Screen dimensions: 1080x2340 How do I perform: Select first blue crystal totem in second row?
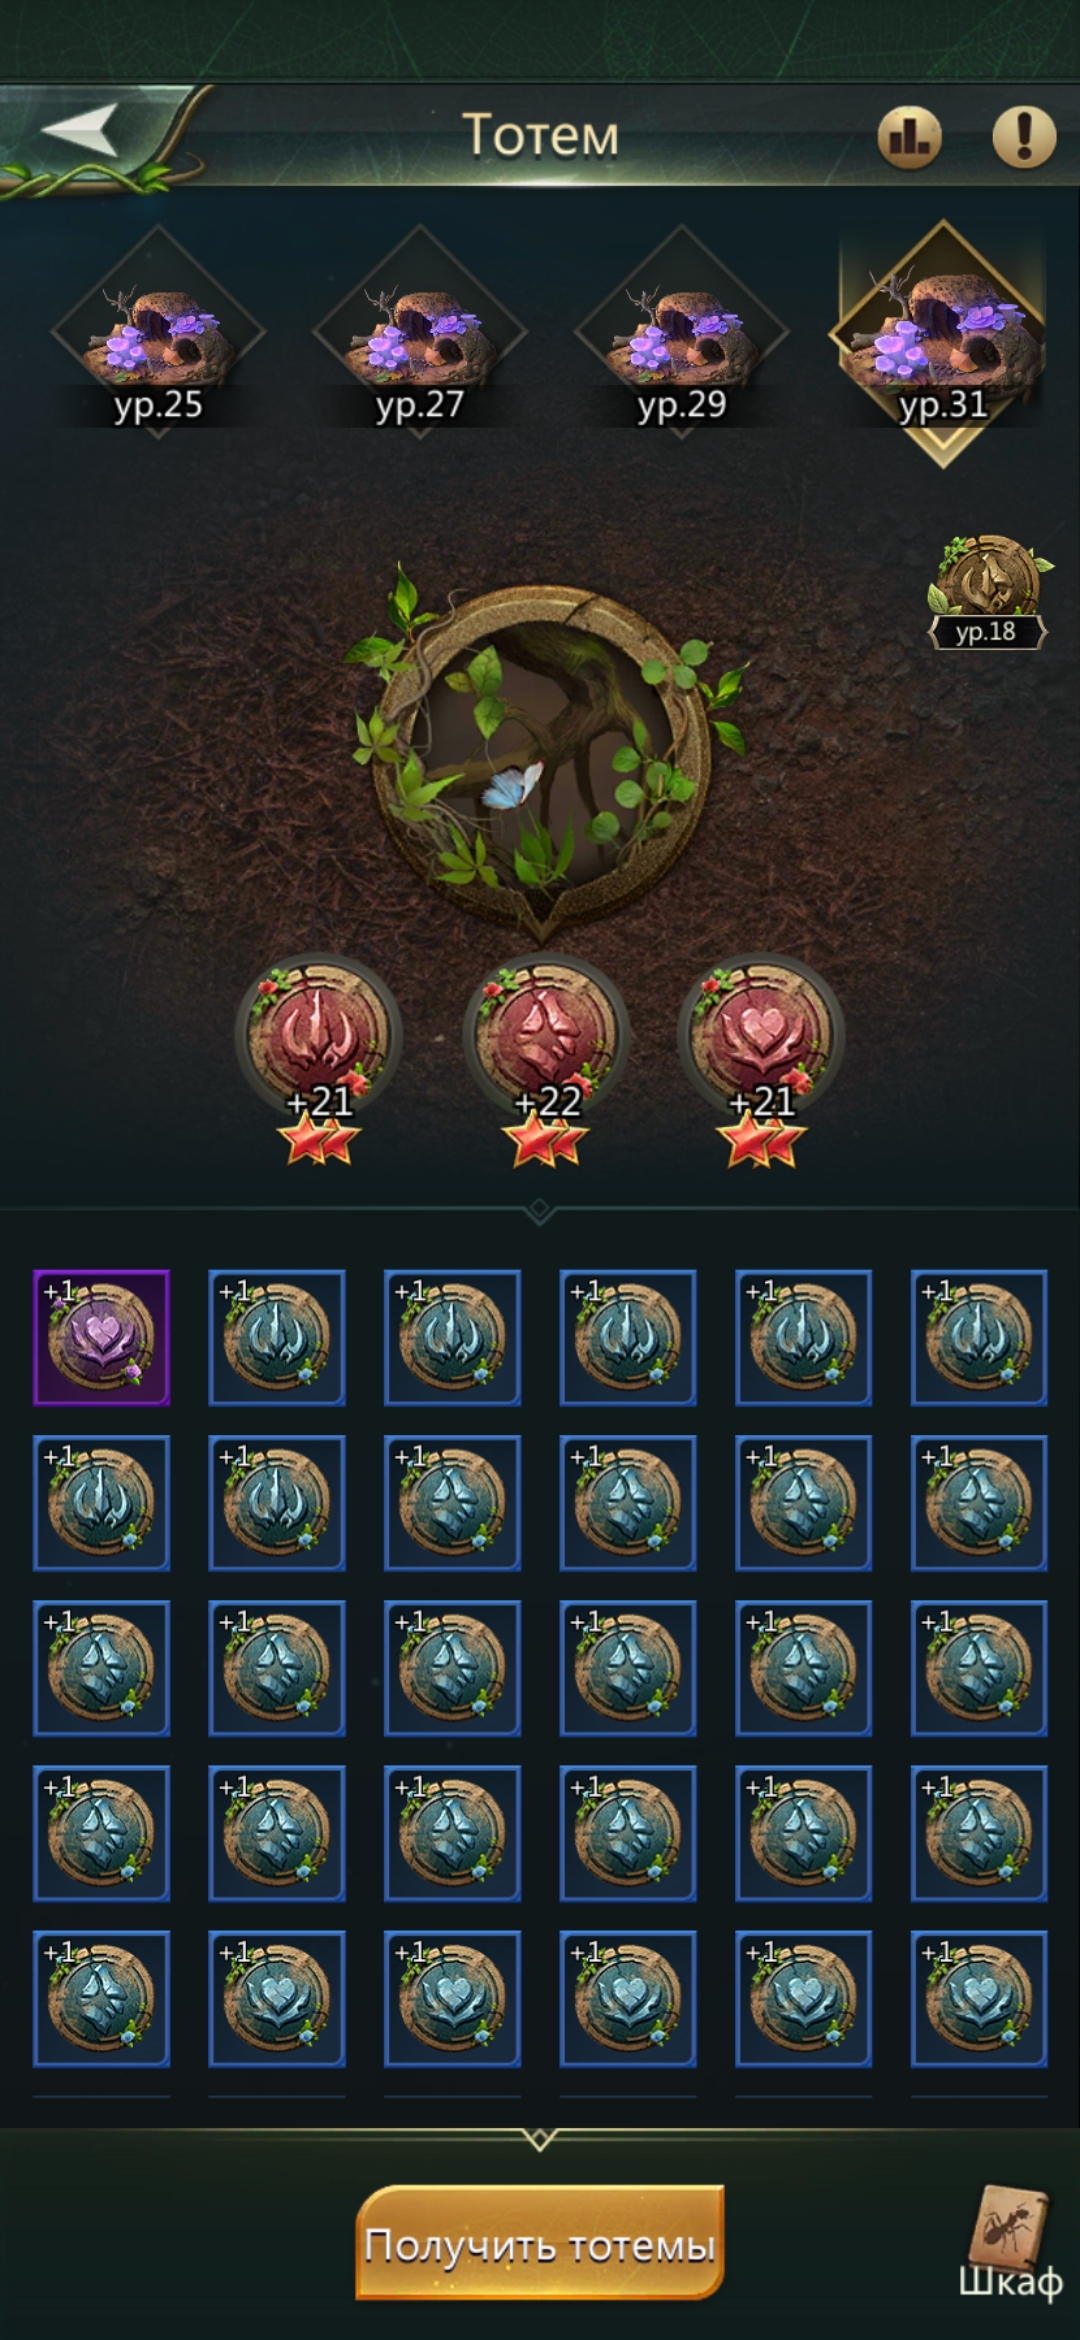tap(452, 1503)
